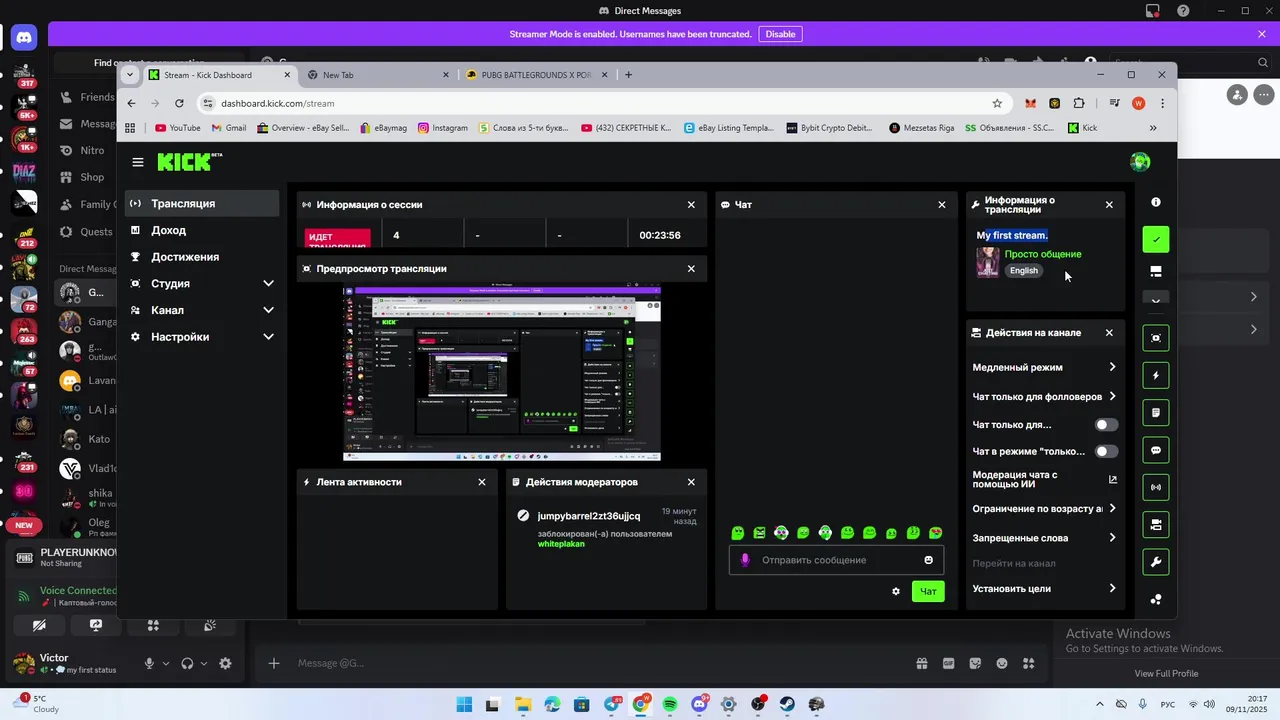Bookmark this page with star icon
Image resolution: width=1280 pixels, height=720 pixels.
pyautogui.click(x=997, y=103)
